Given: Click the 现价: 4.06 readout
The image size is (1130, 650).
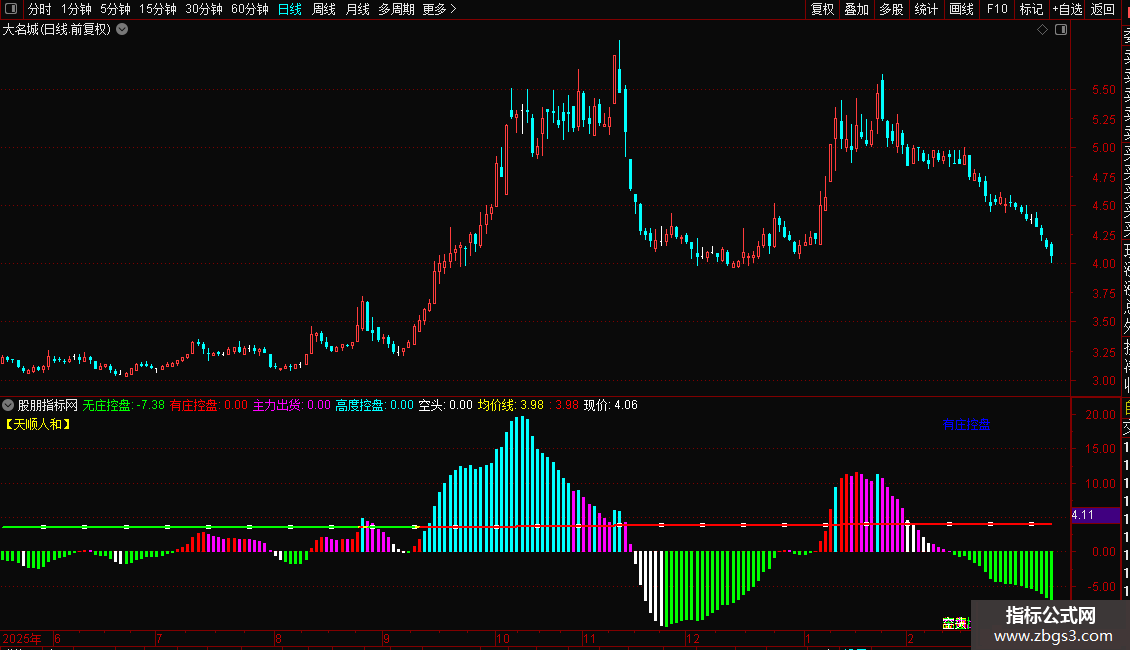Looking at the screenshot, I should coord(610,405).
